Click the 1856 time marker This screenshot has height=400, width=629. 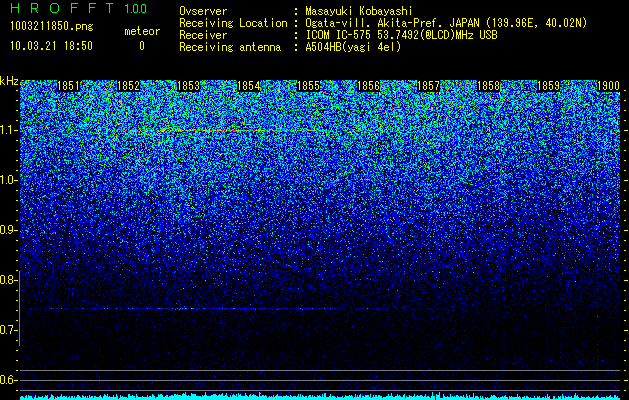(x=368, y=86)
